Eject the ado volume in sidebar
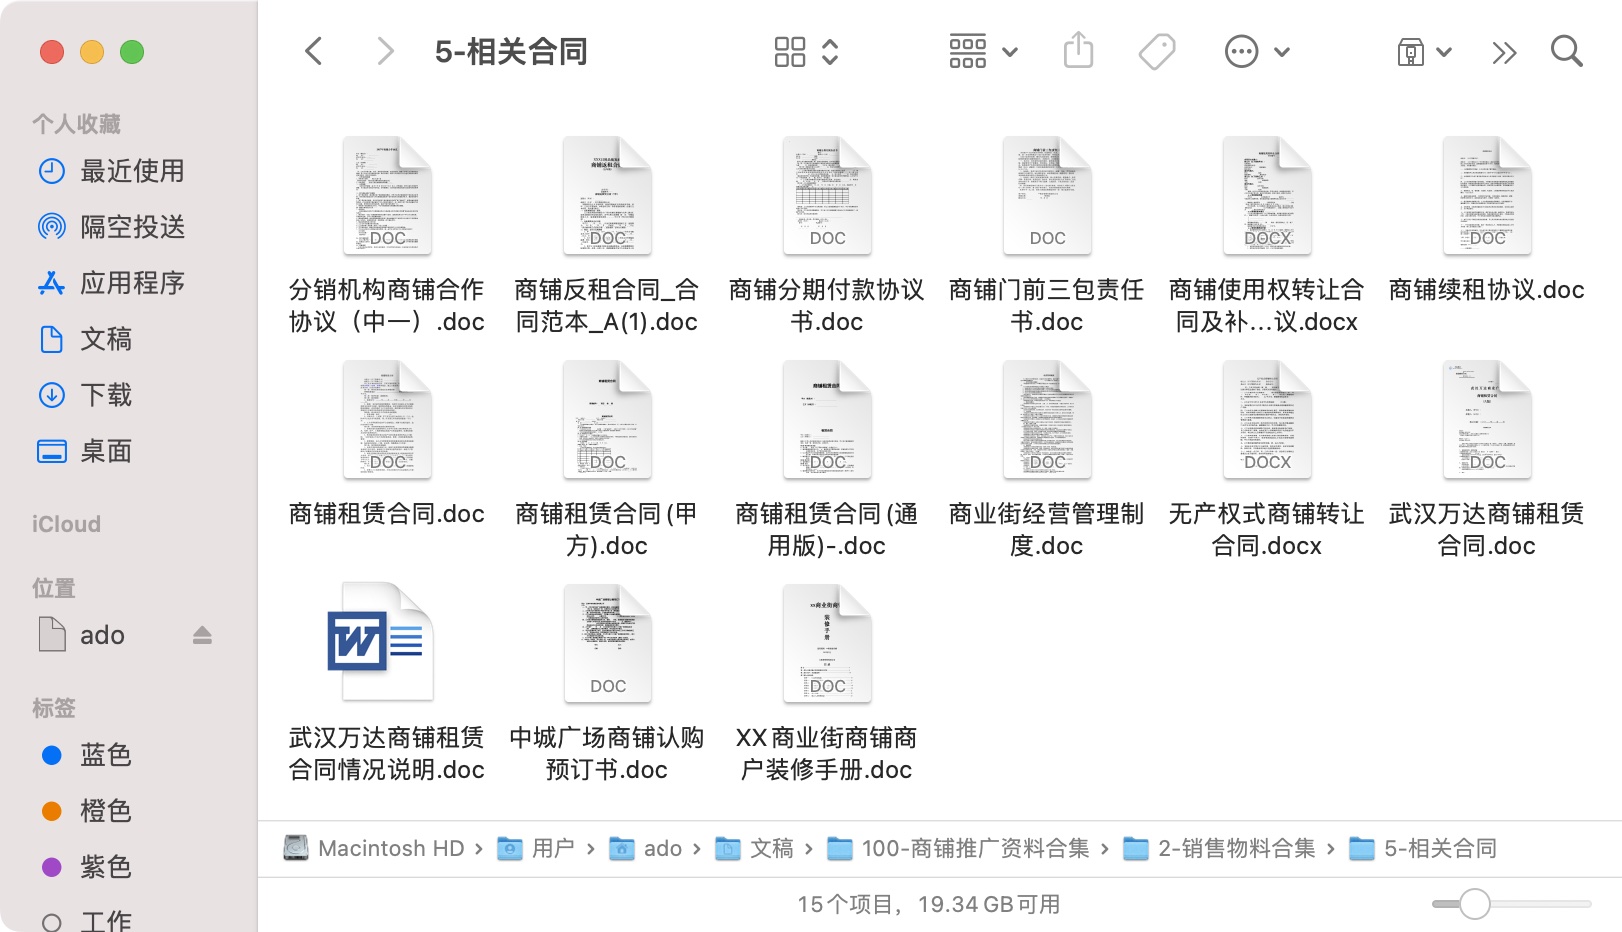Screen dimensions: 1622x932 [202, 635]
